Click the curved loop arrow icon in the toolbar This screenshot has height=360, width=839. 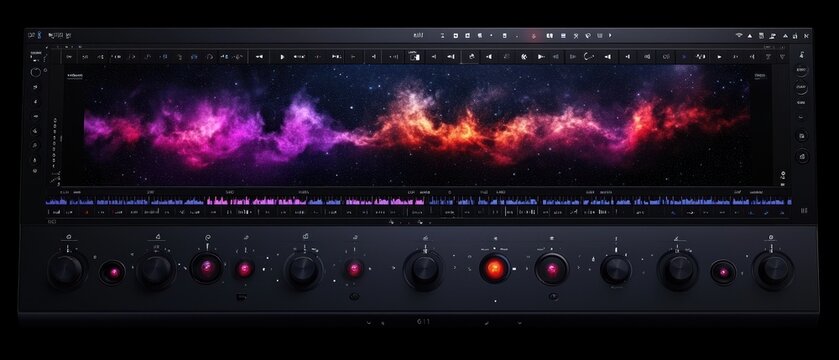pyautogui.click(x=589, y=56)
